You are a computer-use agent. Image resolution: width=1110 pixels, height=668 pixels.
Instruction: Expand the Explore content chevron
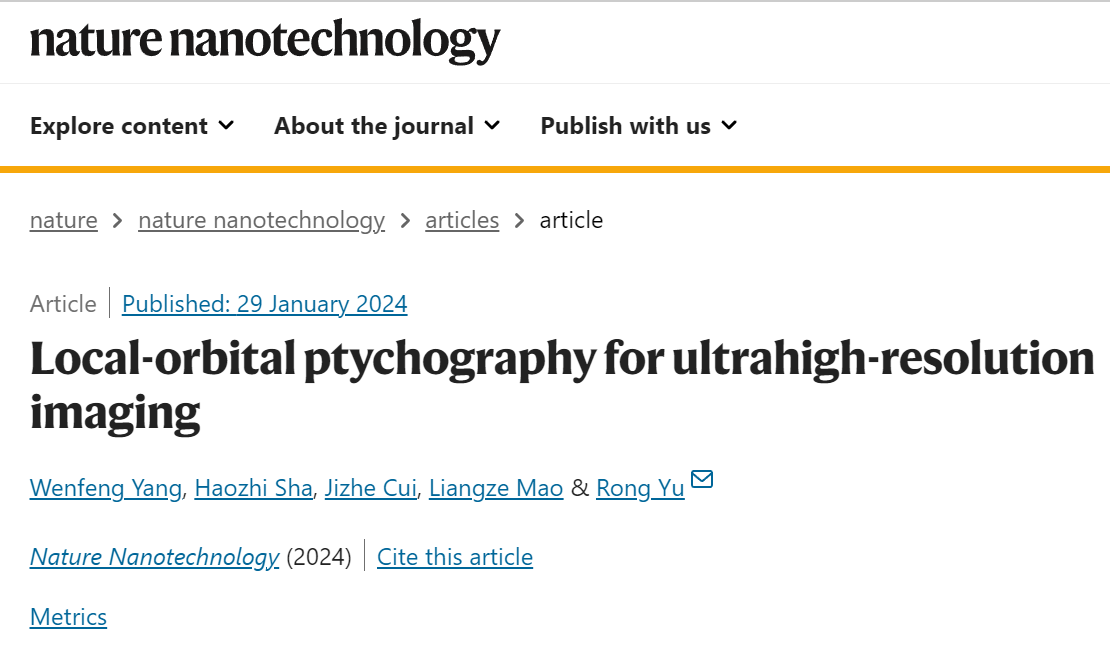pos(226,126)
